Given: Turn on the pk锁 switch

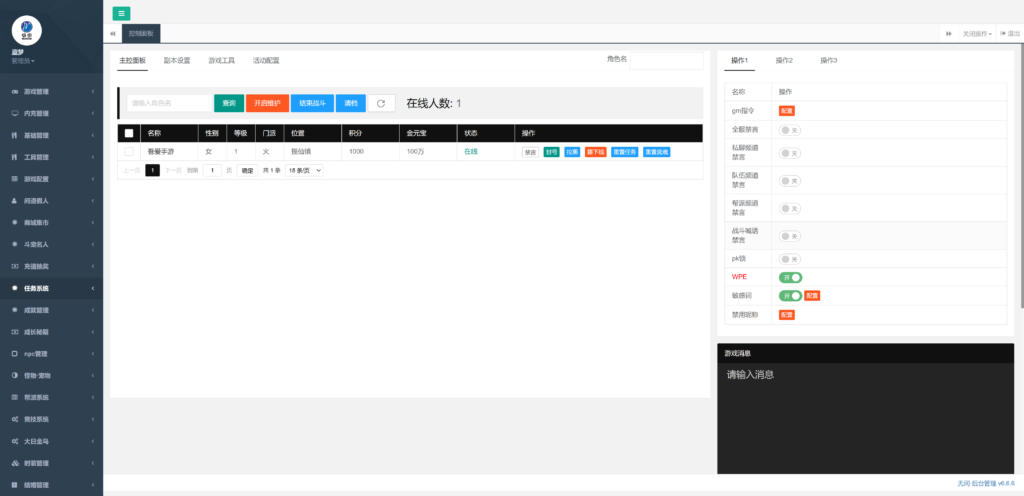Looking at the screenshot, I should (x=790, y=259).
